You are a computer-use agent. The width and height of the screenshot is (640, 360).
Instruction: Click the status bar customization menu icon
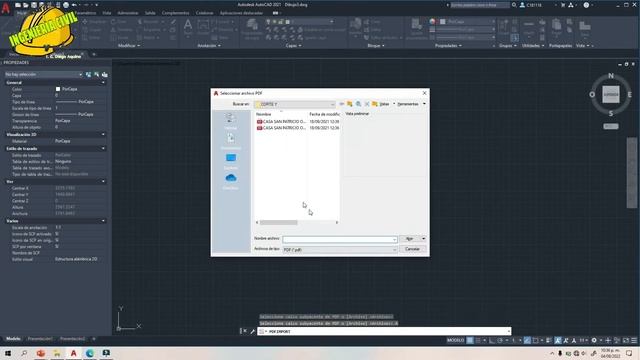pos(634,340)
